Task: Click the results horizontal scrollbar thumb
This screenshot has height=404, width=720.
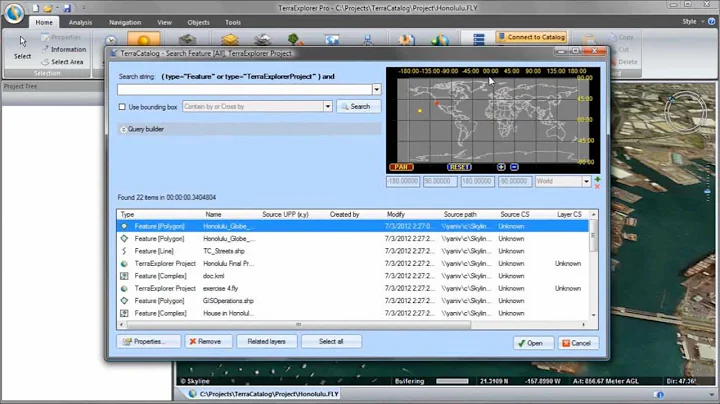Action: [298, 325]
